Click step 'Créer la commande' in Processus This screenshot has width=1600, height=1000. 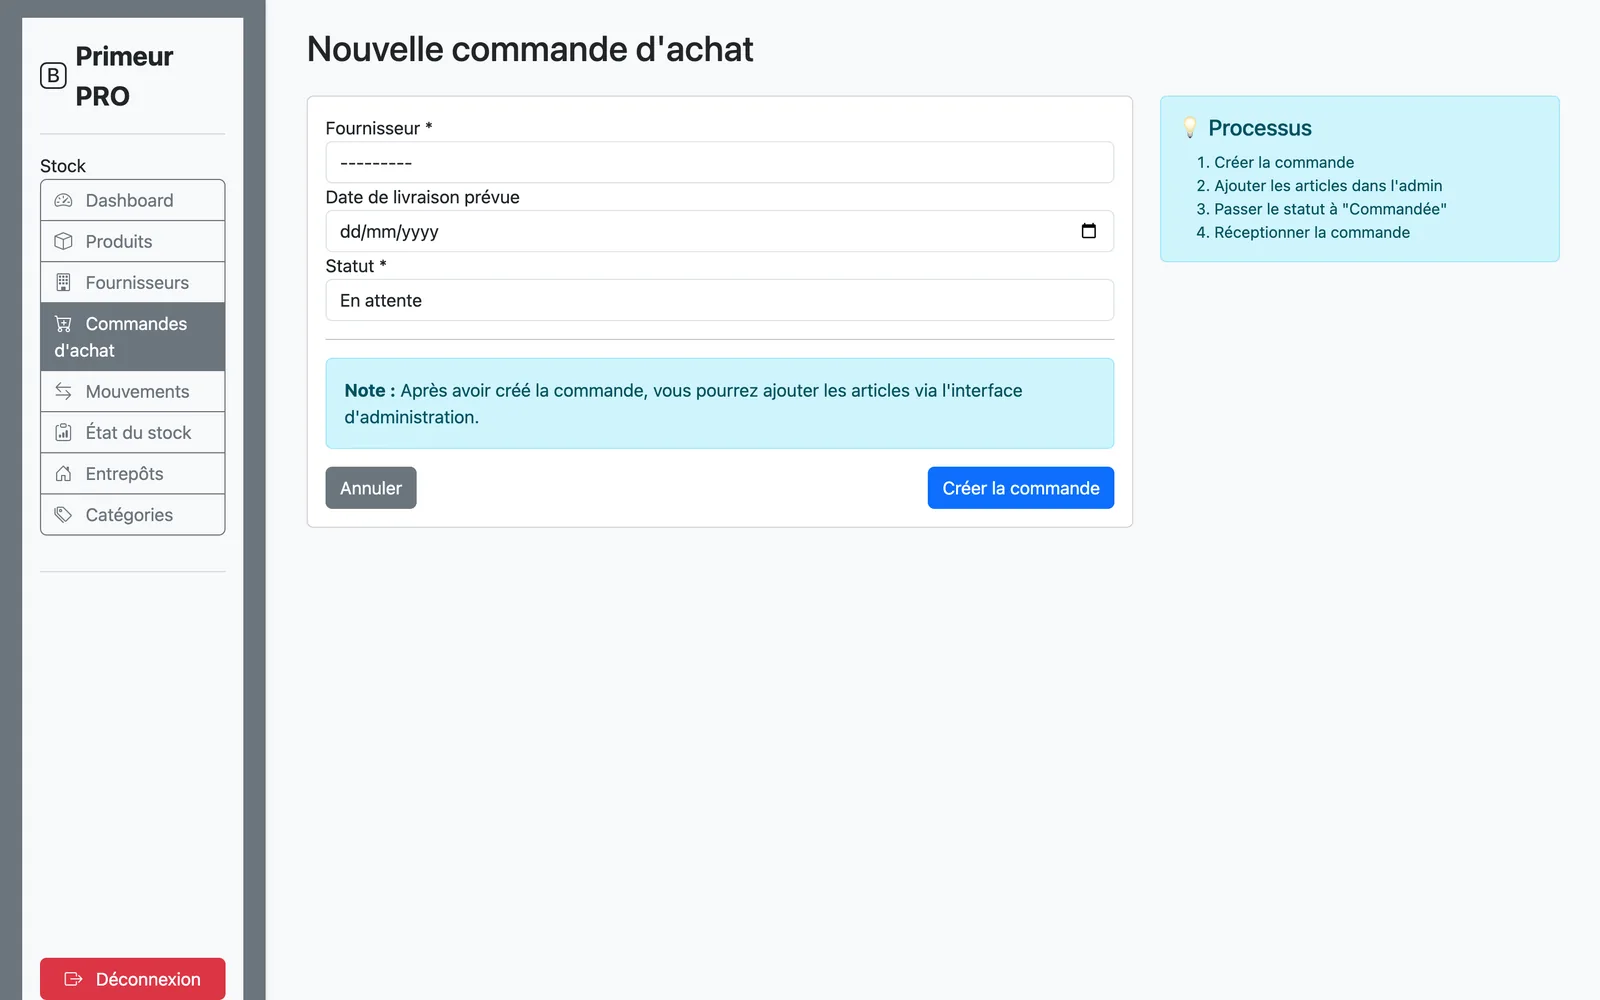1284,162
